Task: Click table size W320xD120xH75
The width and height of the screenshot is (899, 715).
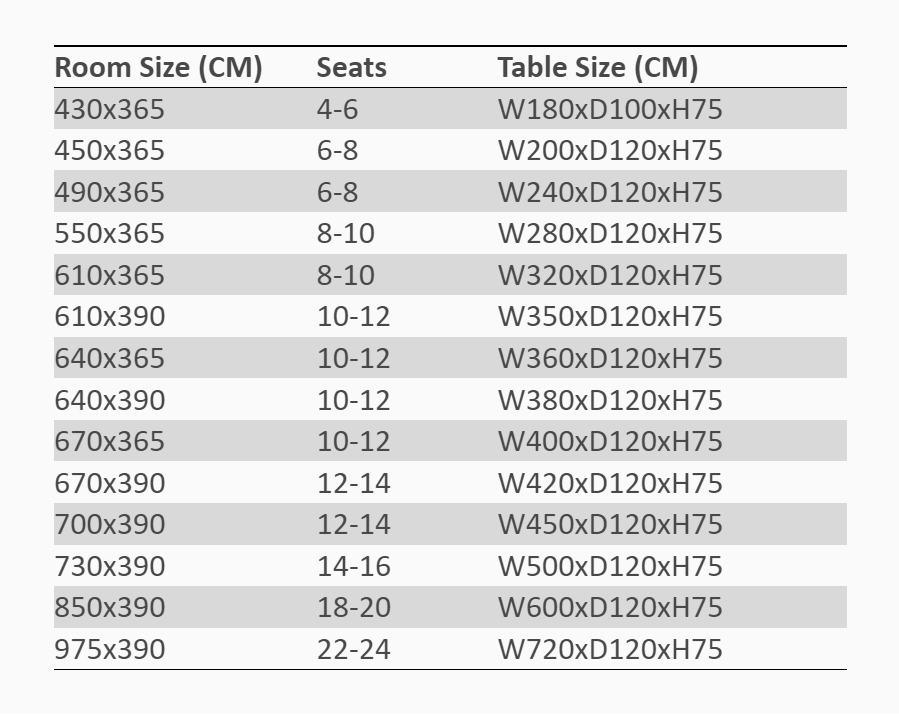Action: click(609, 275)
